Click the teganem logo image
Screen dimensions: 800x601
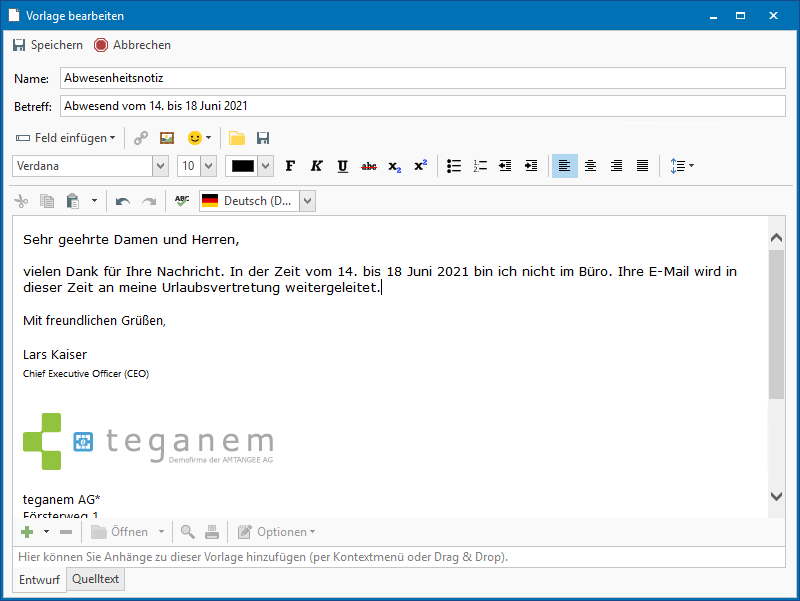[148, 441]
